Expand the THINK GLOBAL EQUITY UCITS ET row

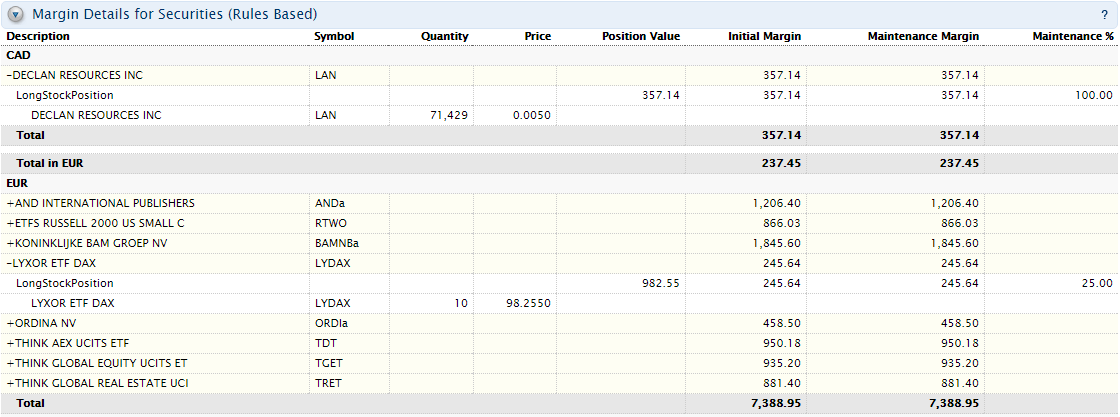11,363
